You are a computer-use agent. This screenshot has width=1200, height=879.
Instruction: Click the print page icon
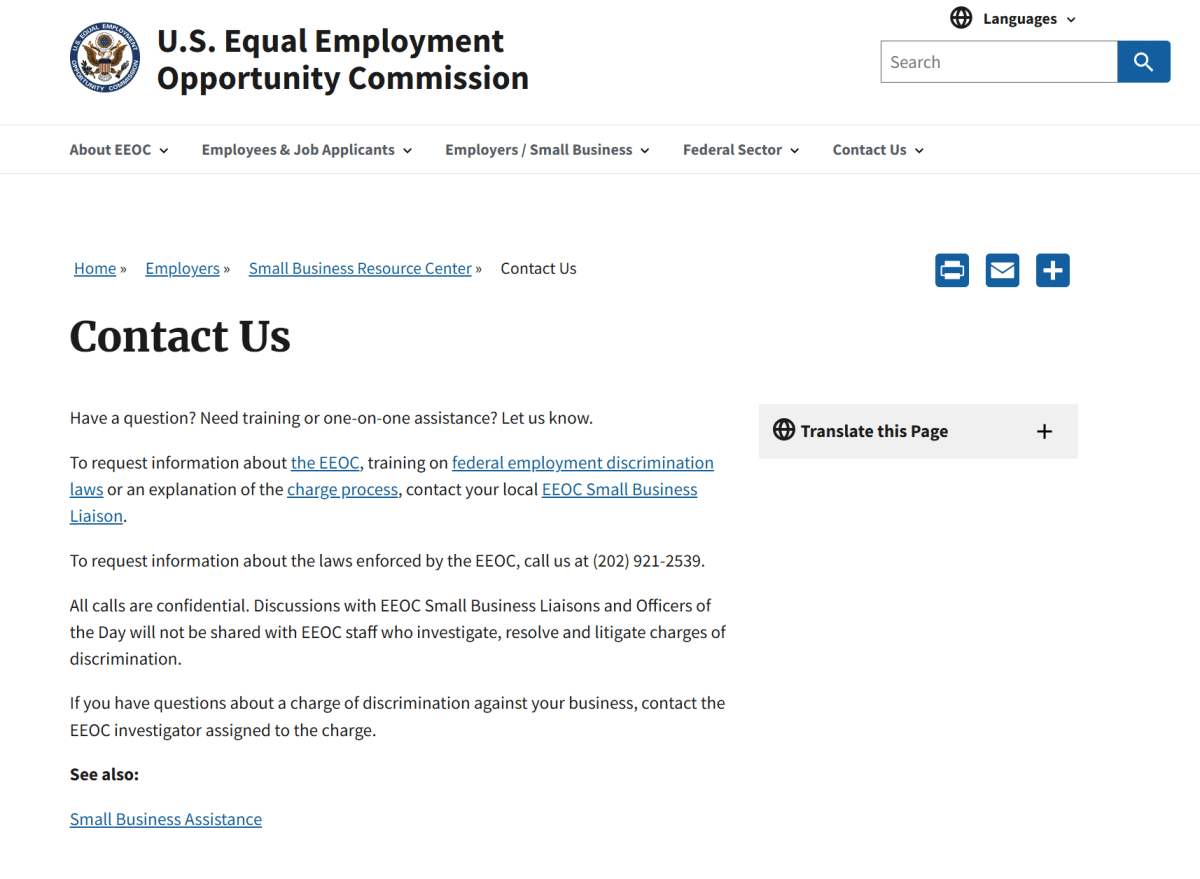(952, 270)
